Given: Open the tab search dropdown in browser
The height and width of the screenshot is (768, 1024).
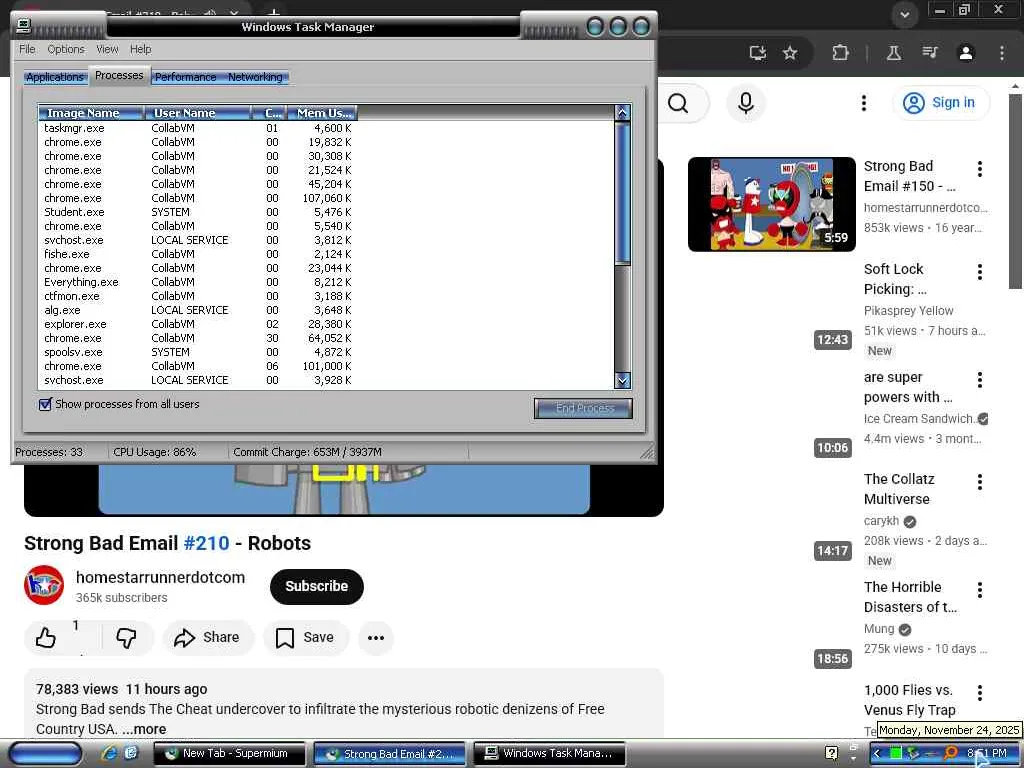Looking at the screenshot, I should (x=904, y=14).
